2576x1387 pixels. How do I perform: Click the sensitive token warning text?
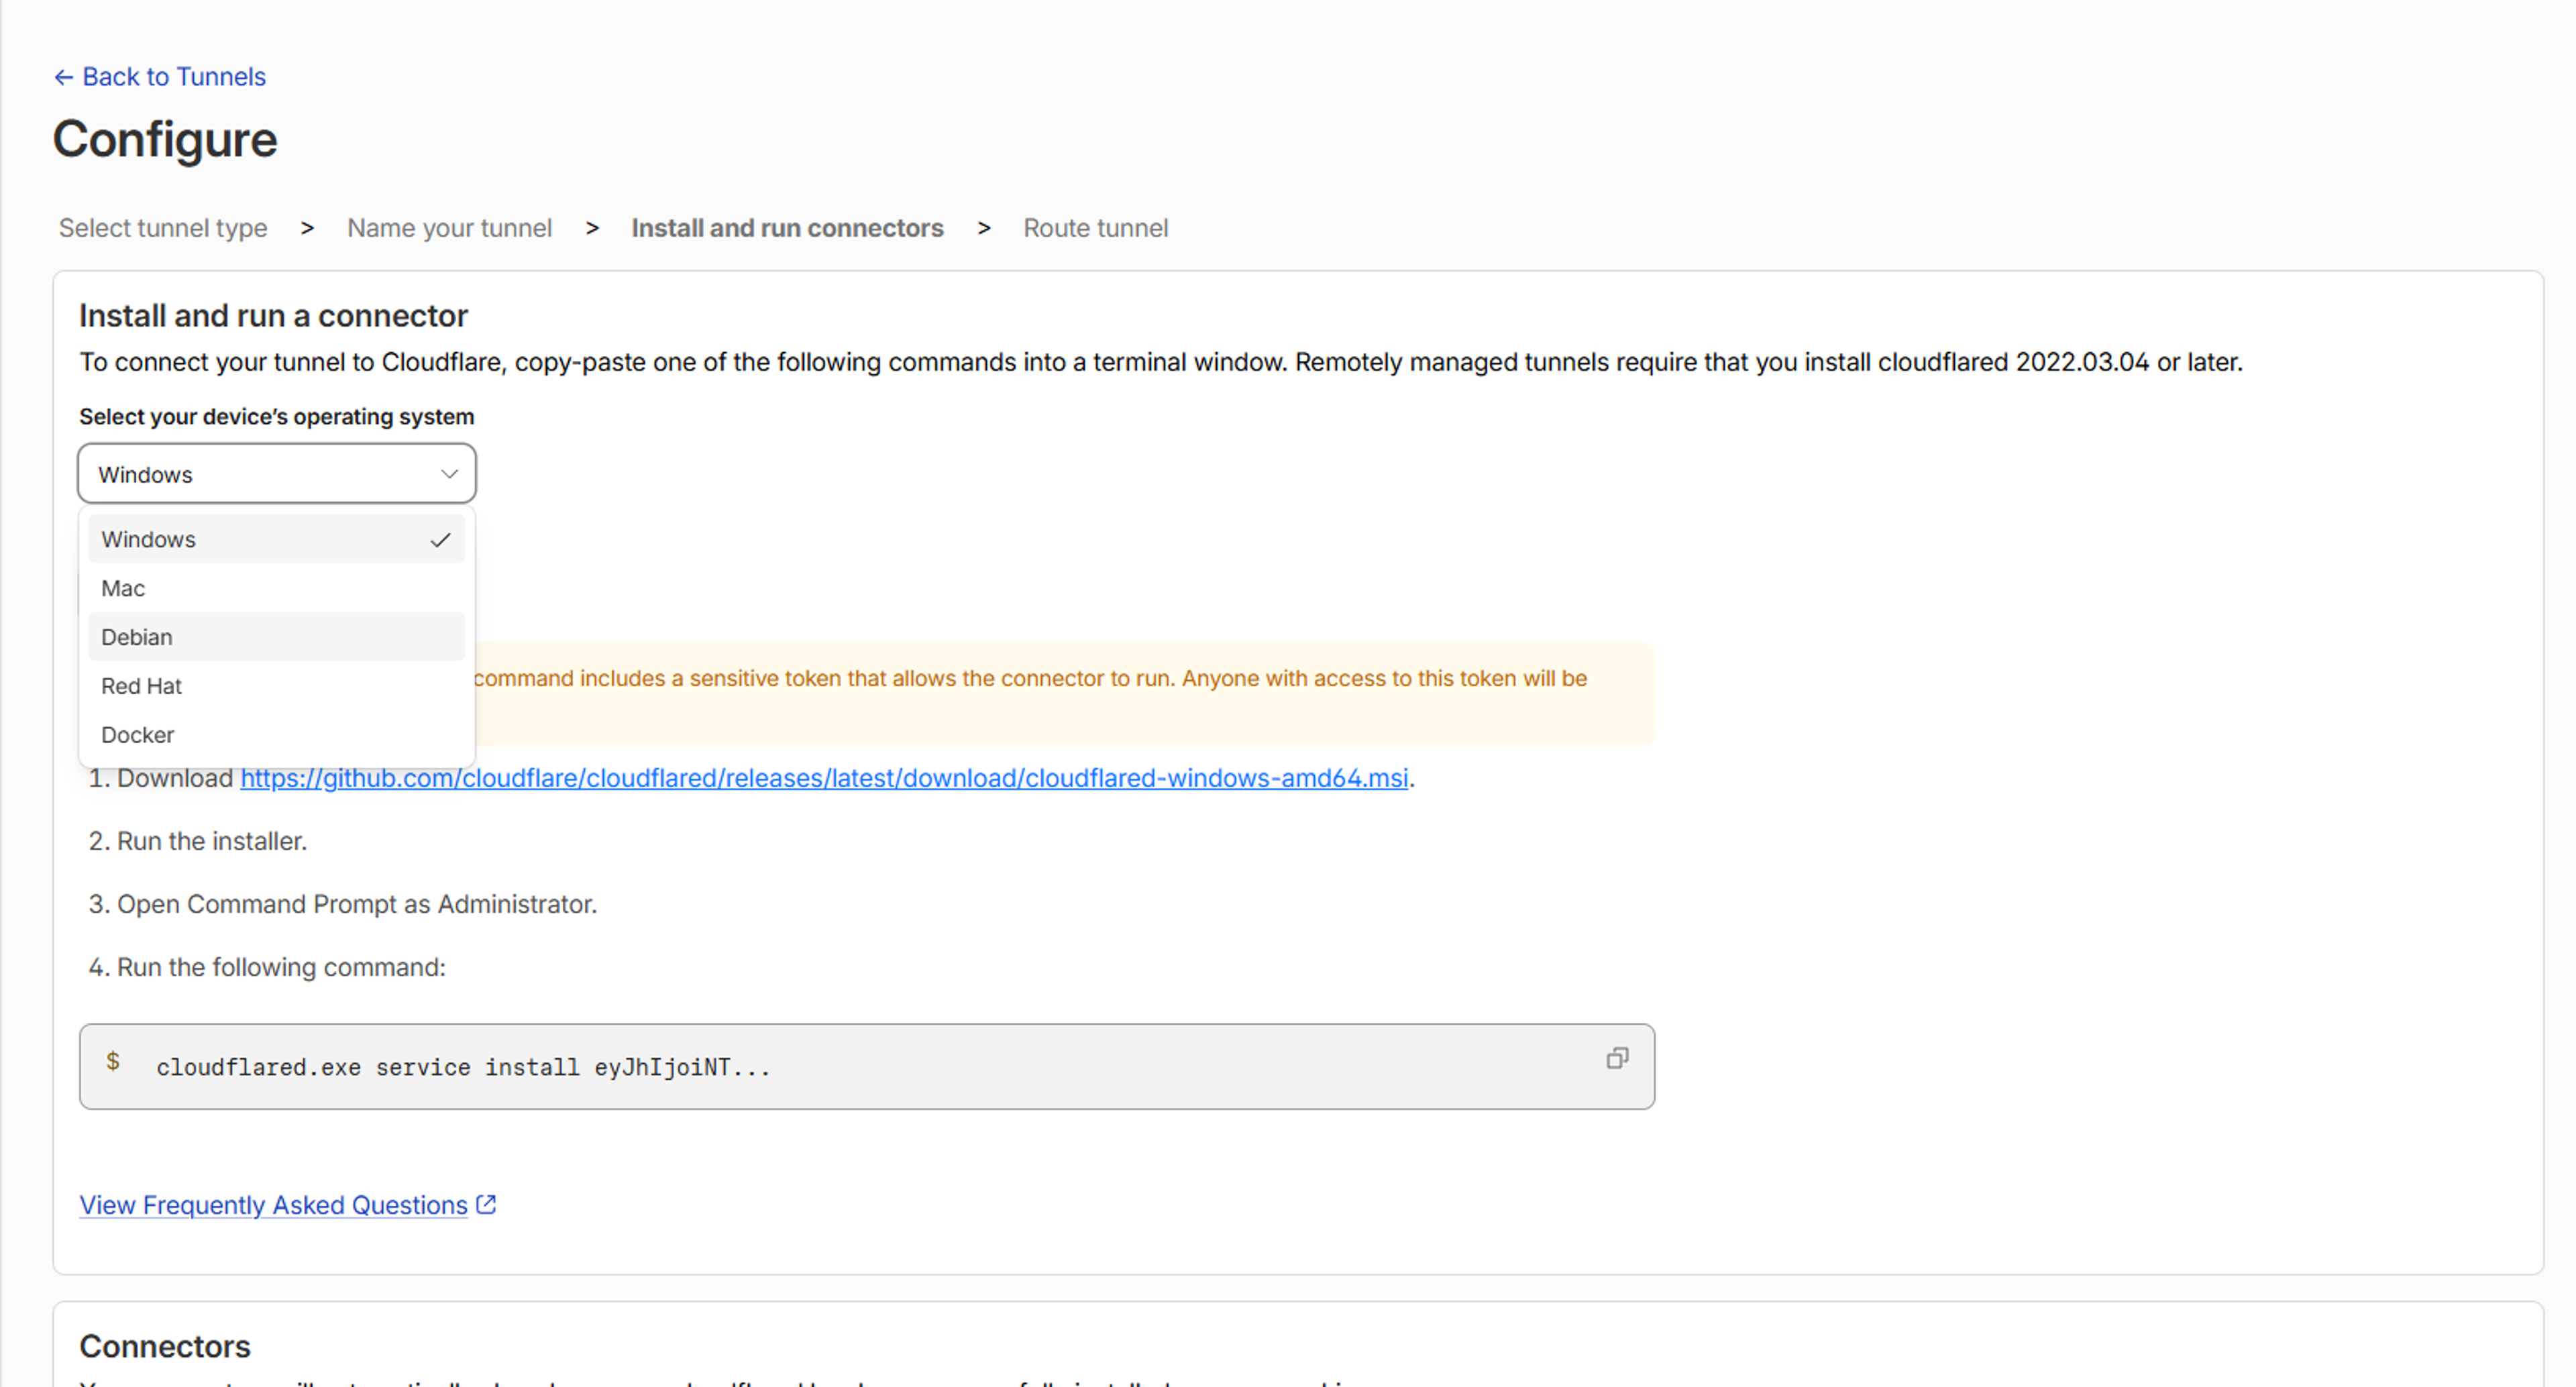click(x=1030, y=678)
